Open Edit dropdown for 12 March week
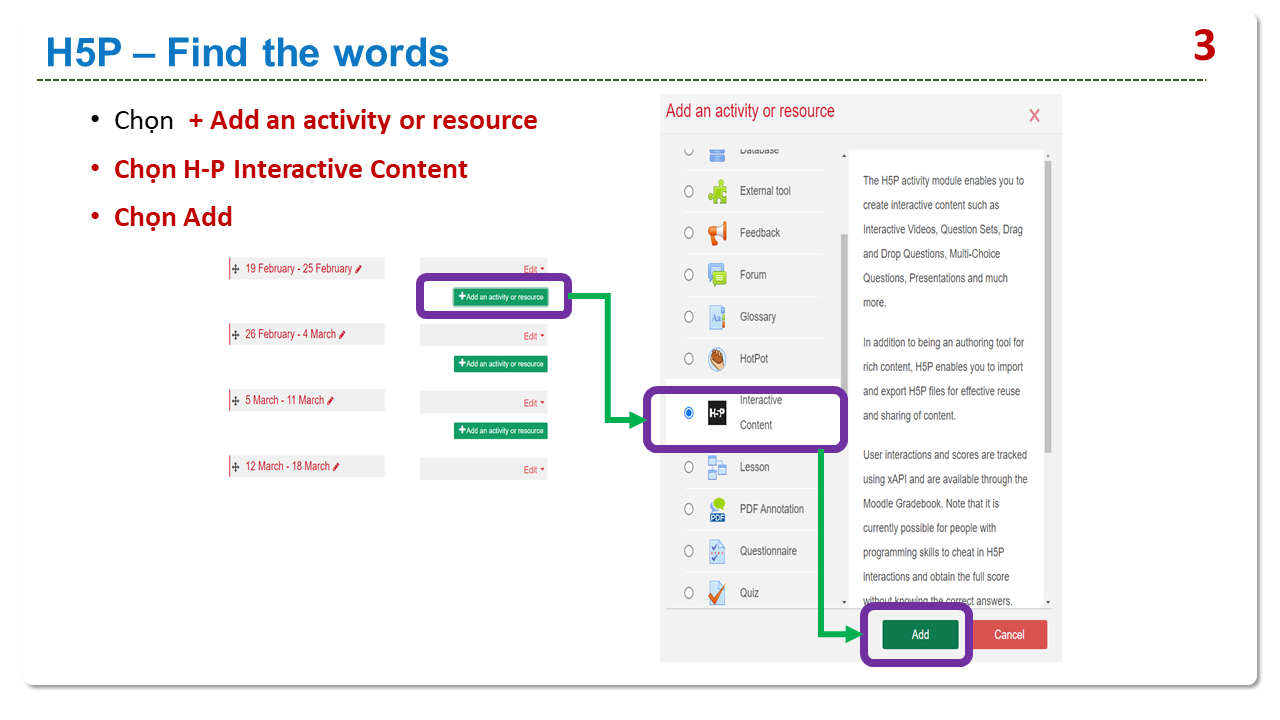The height and width of the screenshot is (720, 1280). tap(534, 470)
